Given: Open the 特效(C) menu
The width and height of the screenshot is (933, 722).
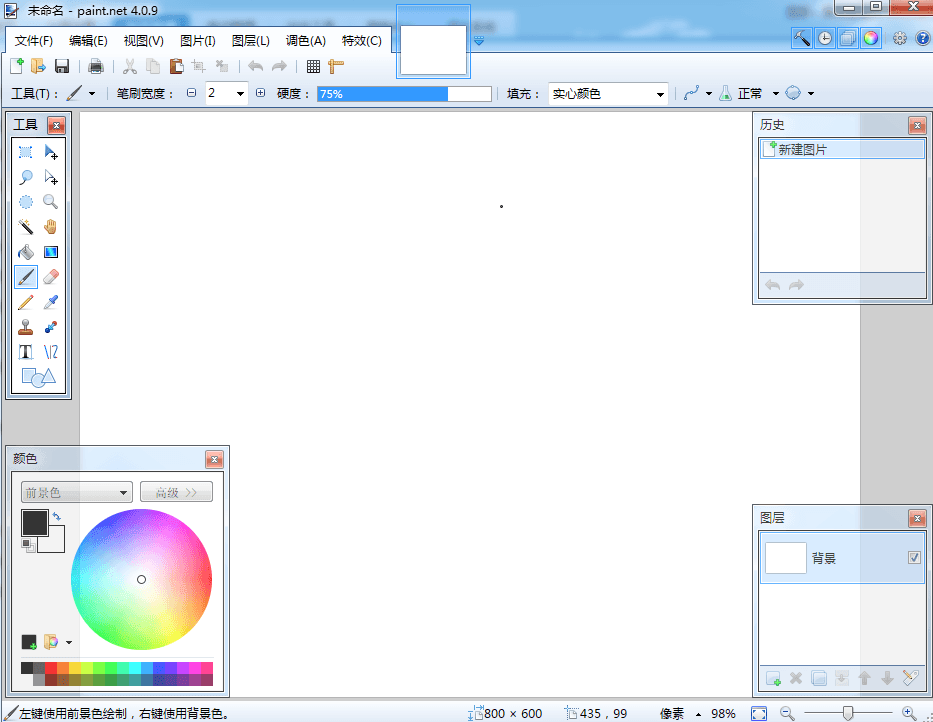Looking at the screenshot, I should tap(361, 41).
